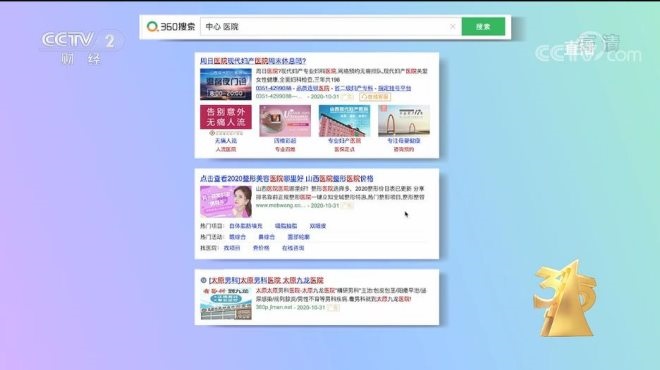Click the 鼻综合 hot activity link
Viewport: 660px width, 370px height.
[x=266, y=237]
